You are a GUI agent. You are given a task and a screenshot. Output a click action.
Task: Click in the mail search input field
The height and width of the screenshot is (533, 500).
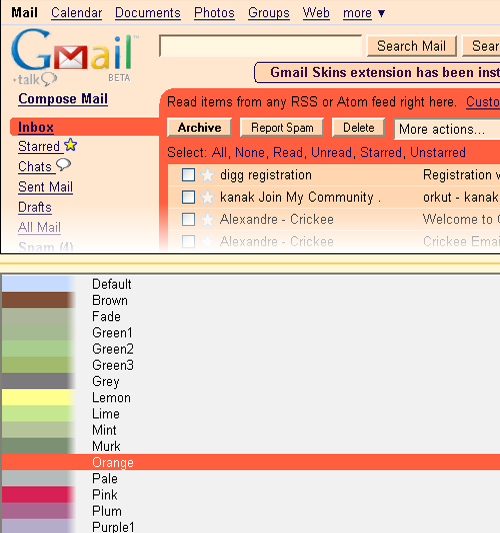[261, 46]
